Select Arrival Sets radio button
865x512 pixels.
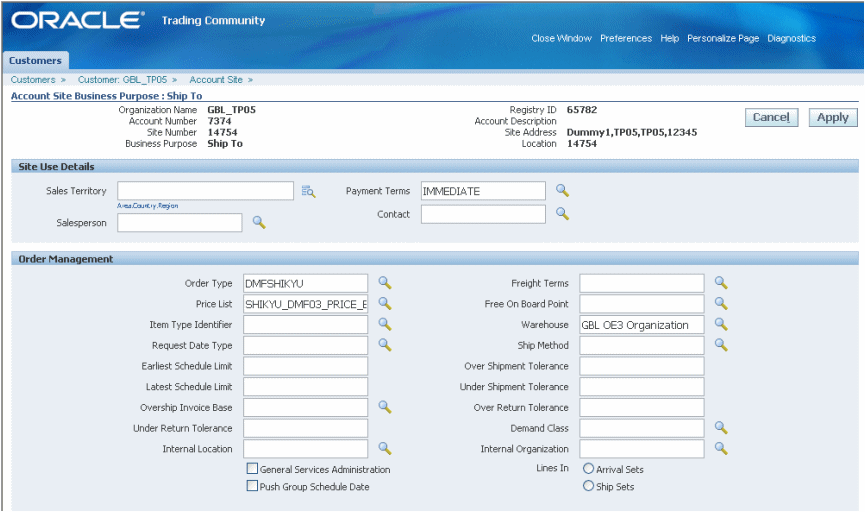coord(589,468)
